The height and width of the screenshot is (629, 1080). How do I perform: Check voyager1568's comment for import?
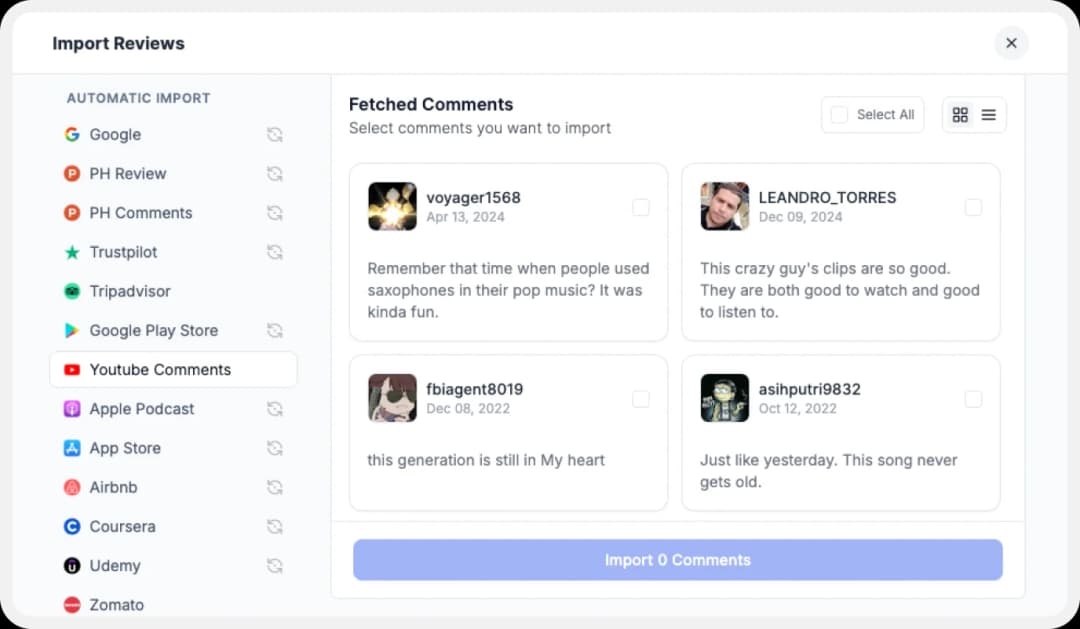641,207
